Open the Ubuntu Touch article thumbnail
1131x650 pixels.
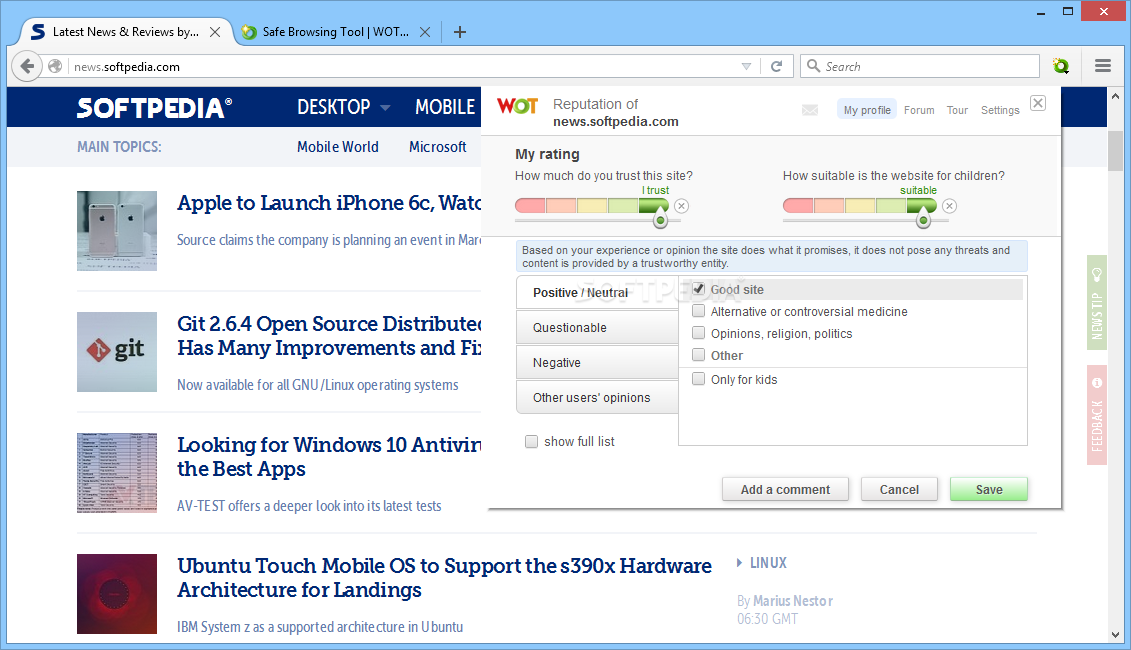pyautogui.click(x=117, y=594)
